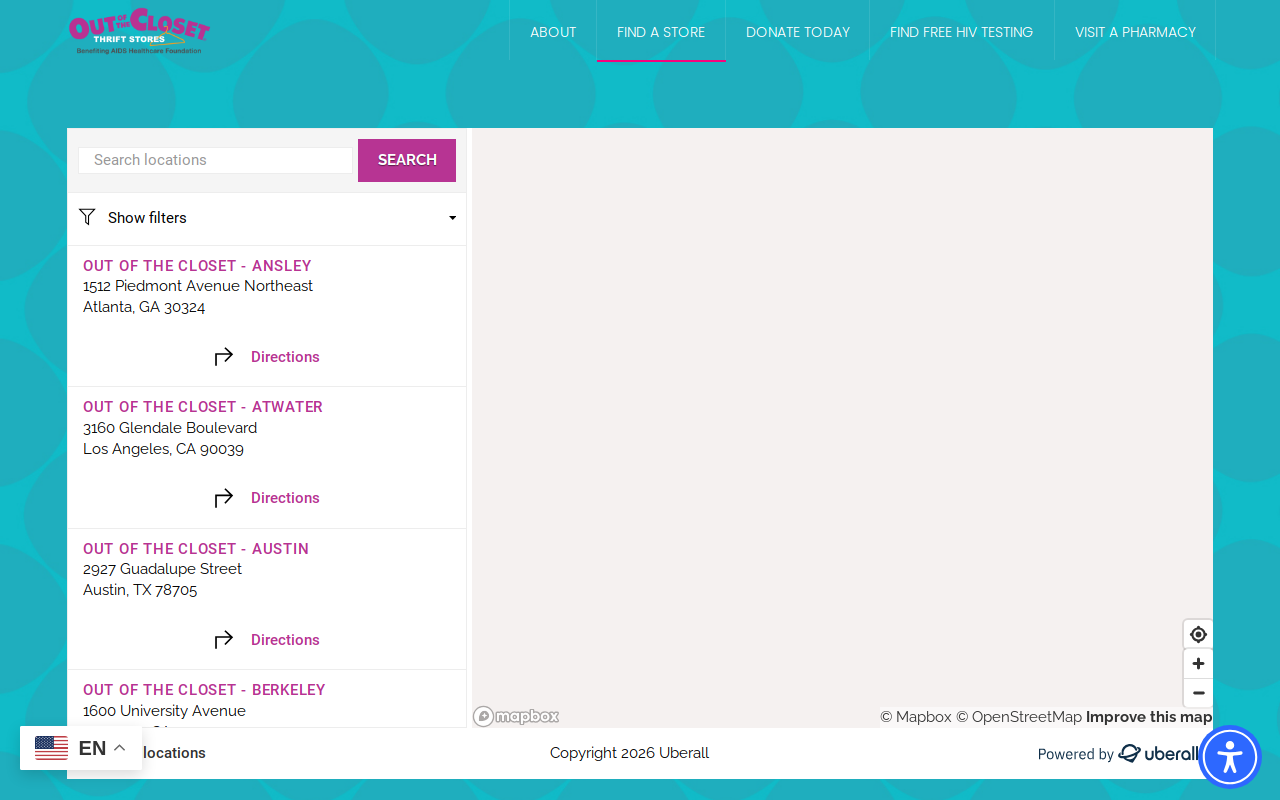Open OUT OF THE CLOSET - ANSLEY
Image resolution: width=1280 pixels, height=800 pixels.
197,266
